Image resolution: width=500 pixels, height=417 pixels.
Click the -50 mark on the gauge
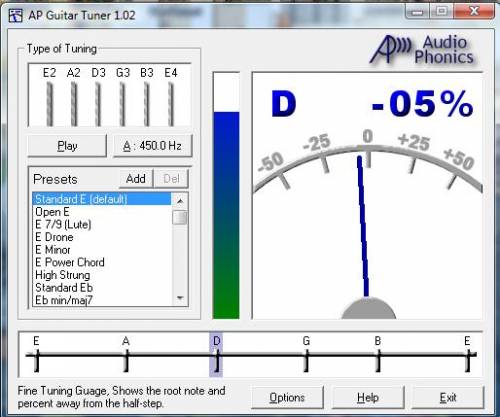coord(271,162)
